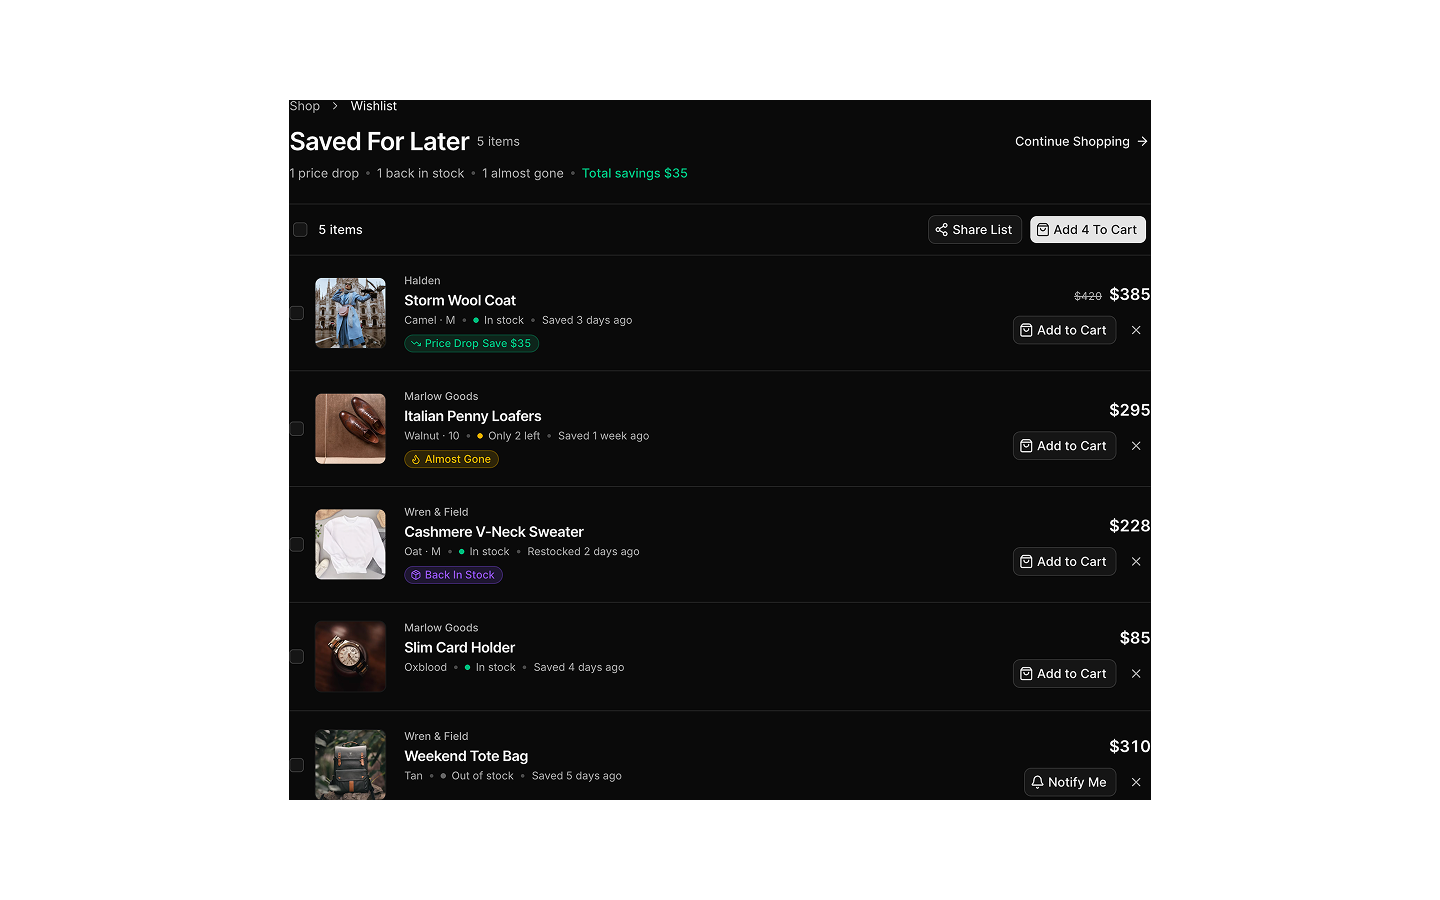Image resolution: width=1440 pixels, height=900 pixels.
Task: Add all 4 items to cart
Action: (x=1088, y=230)
